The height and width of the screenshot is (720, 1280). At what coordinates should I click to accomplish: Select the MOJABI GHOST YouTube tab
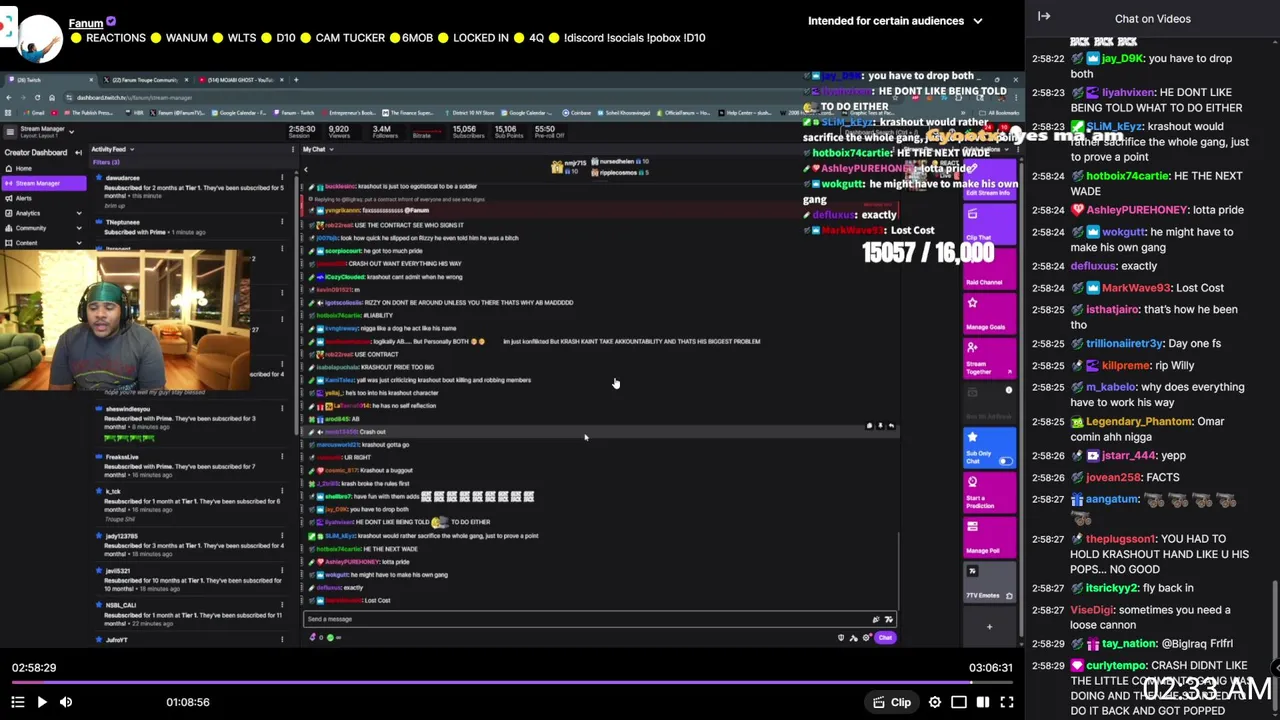pos(240,80)
